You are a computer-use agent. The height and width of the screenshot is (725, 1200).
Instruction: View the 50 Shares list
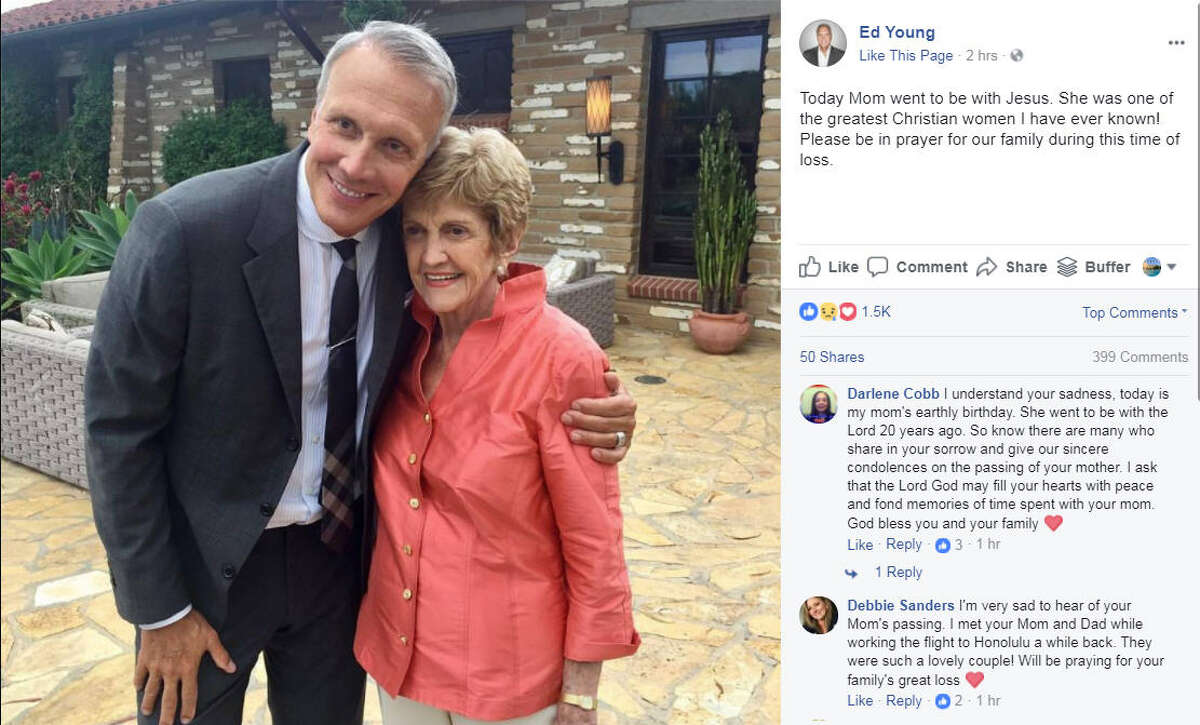coord(833,356)
